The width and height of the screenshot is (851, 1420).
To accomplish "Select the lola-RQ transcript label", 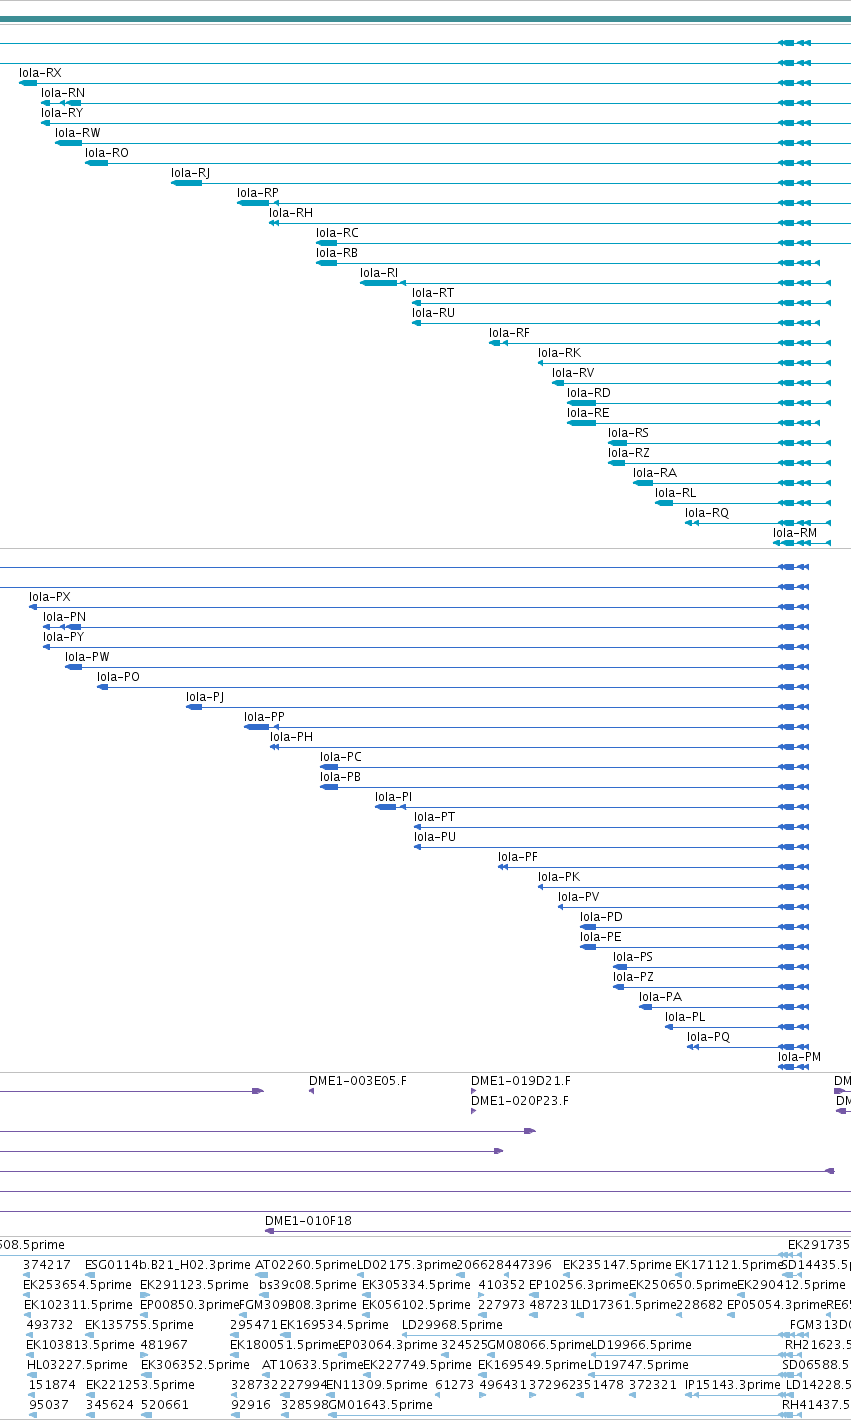I will tap(707, 513).
